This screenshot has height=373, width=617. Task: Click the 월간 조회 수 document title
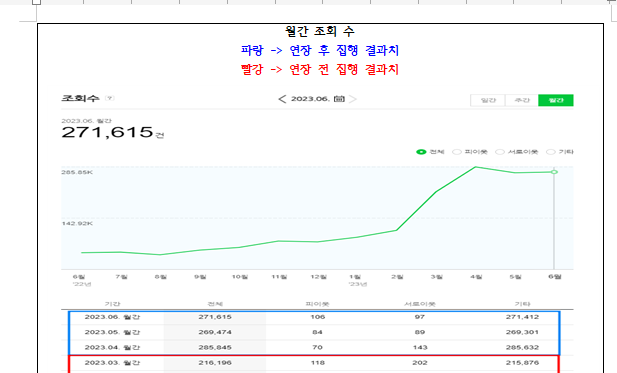(x=320, y=31)
